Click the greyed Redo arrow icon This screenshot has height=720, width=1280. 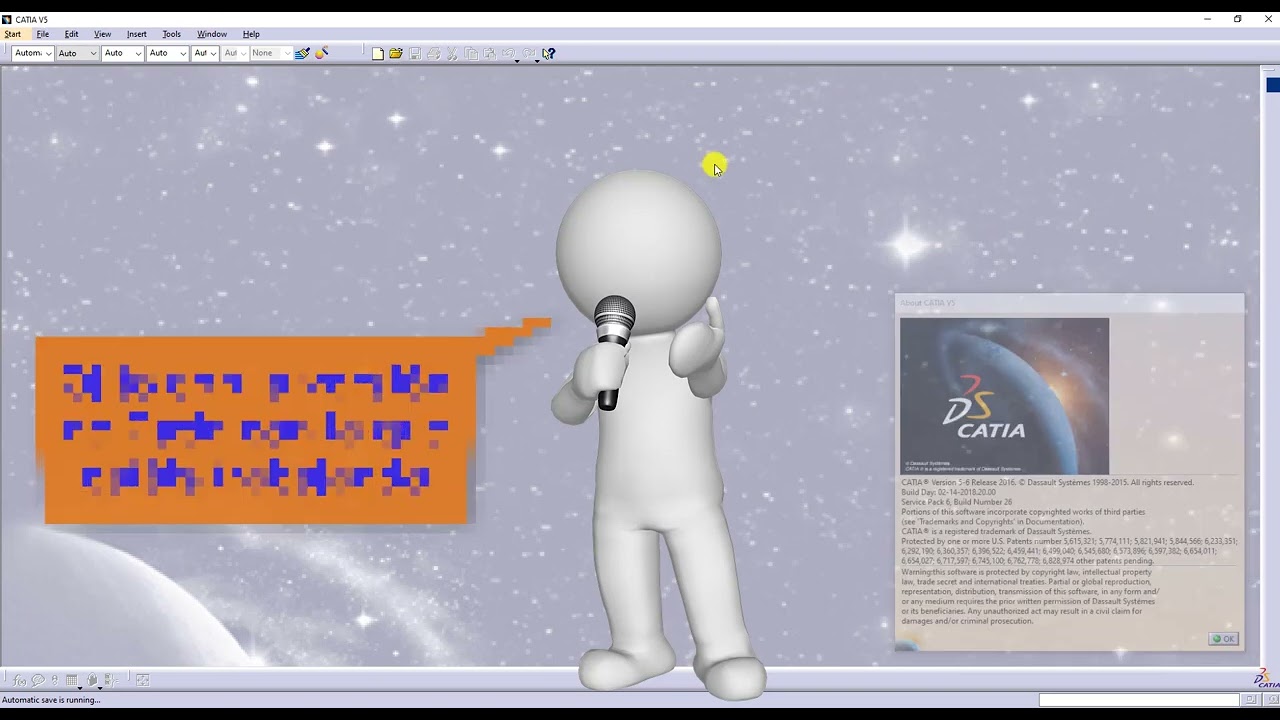click(x=528, y=53)
